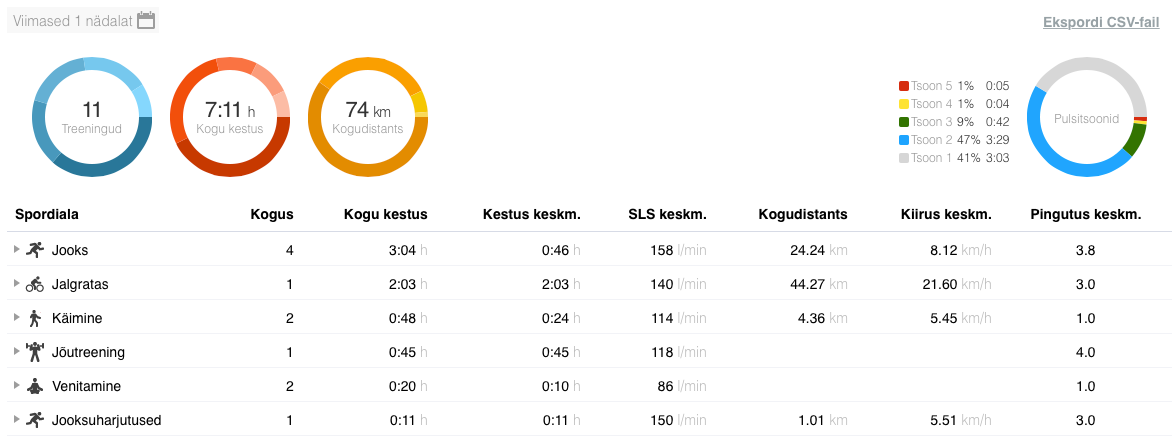Sort table by Kogu kestus column header
1175x437 pixels.
coord(385,214)
